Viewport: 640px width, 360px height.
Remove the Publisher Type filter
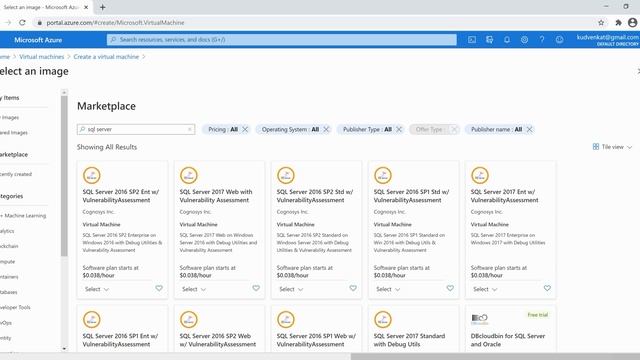(399, 129)
